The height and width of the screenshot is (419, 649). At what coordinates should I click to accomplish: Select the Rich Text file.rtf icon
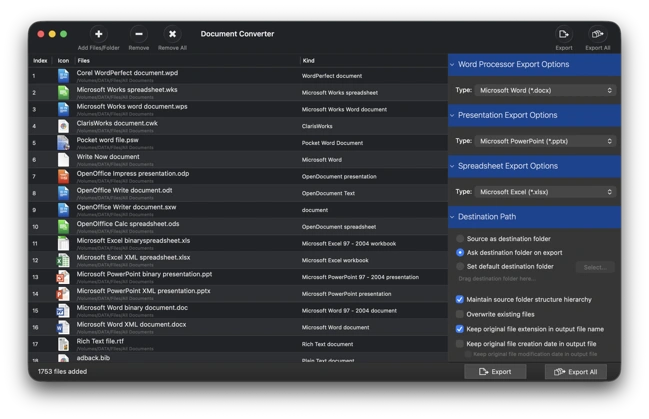63,344
